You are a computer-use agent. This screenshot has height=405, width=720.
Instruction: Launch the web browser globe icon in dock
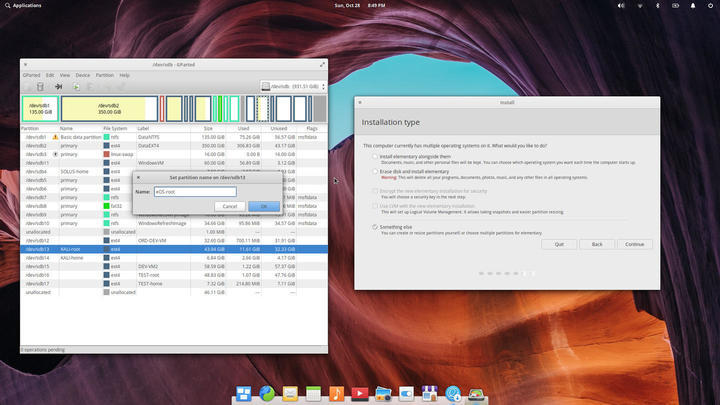(267, 394)
